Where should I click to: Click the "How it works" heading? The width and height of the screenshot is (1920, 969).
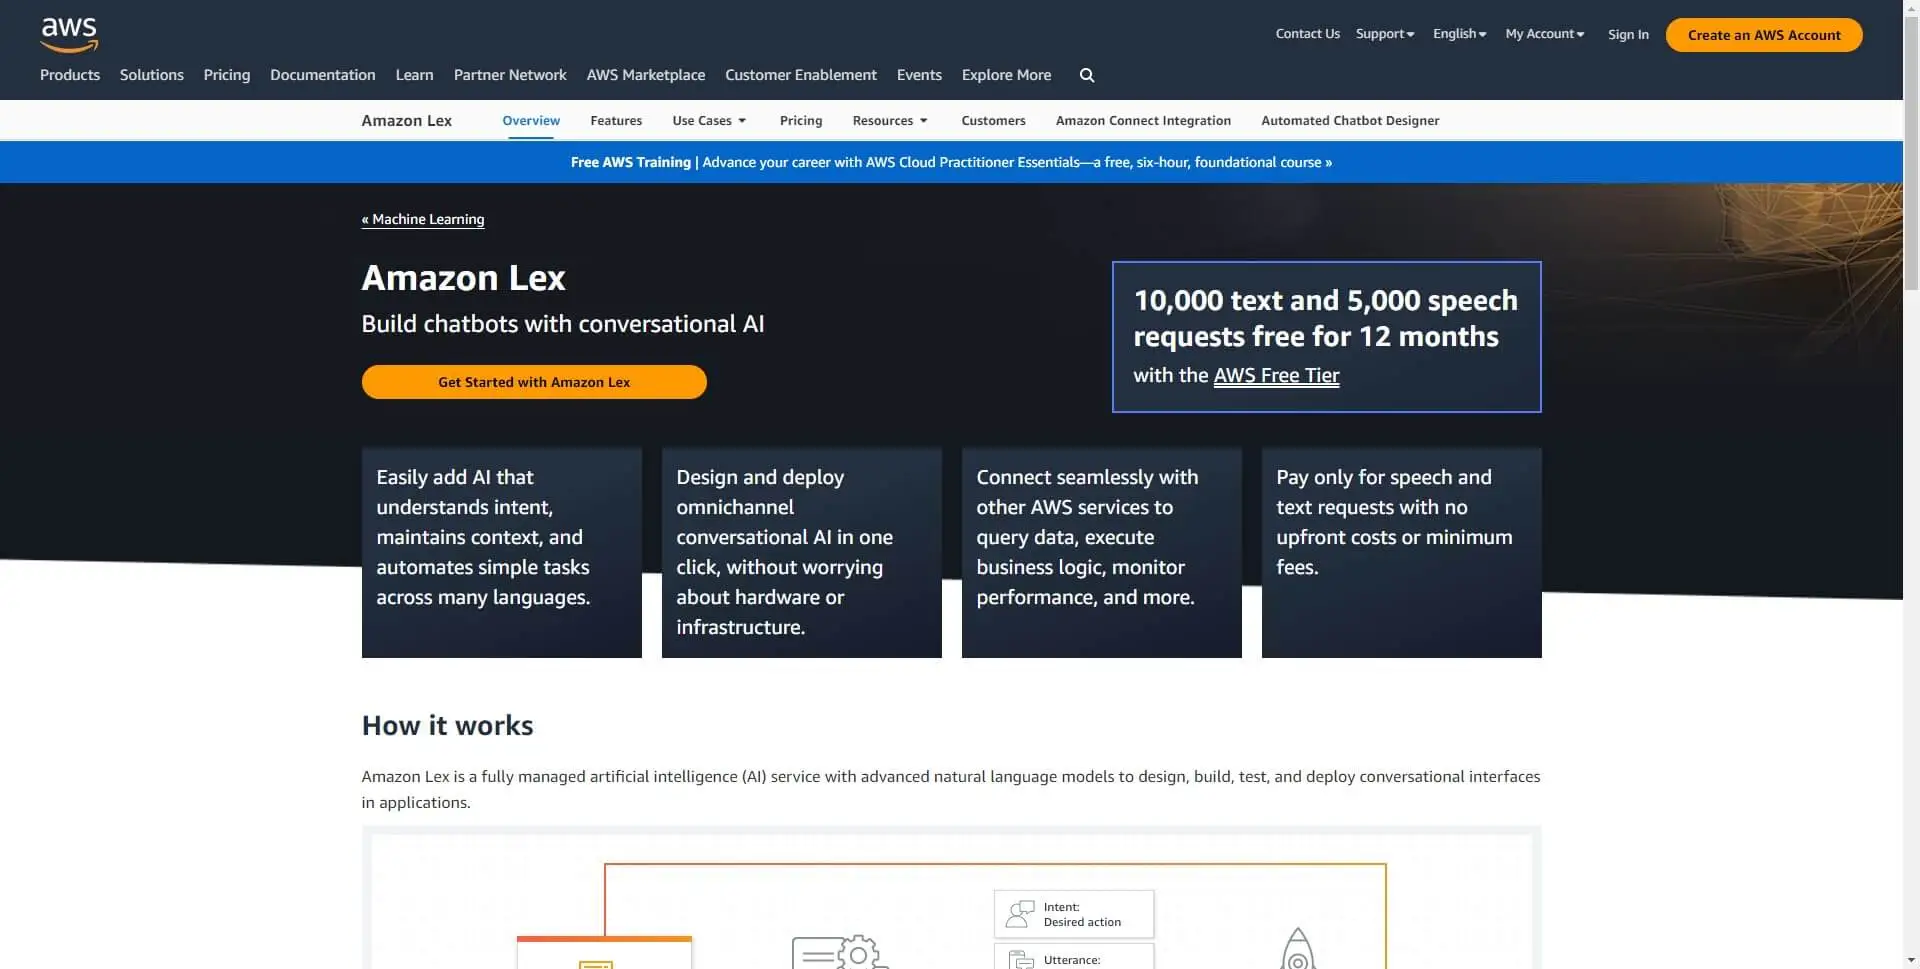(447, 726)
